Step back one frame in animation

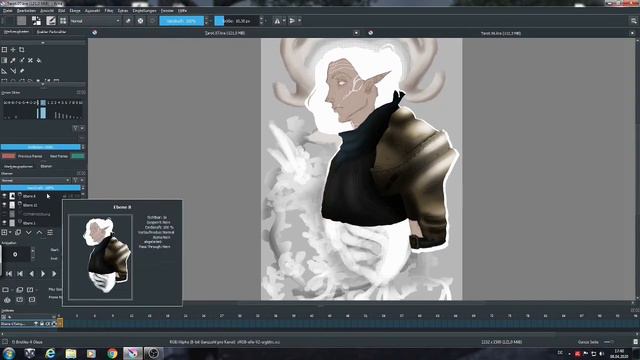click(x=31, y=273)
